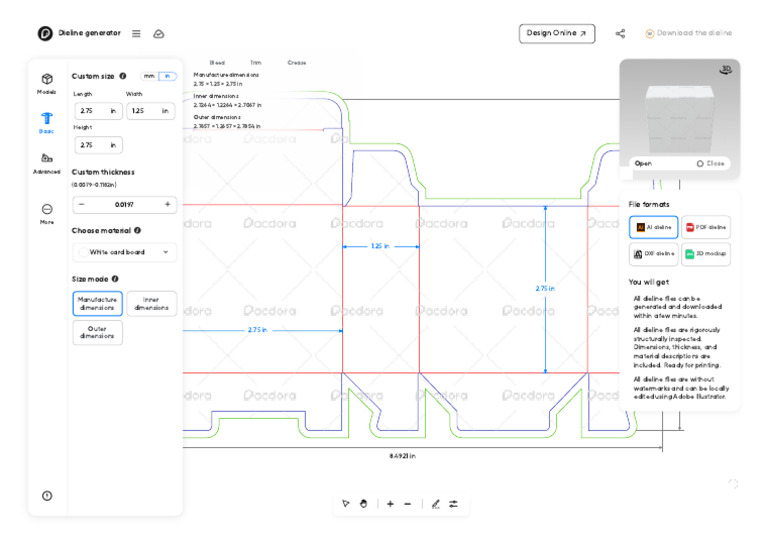Click the cloud save icon
768x543 pixels.
(x=158, y=34)
